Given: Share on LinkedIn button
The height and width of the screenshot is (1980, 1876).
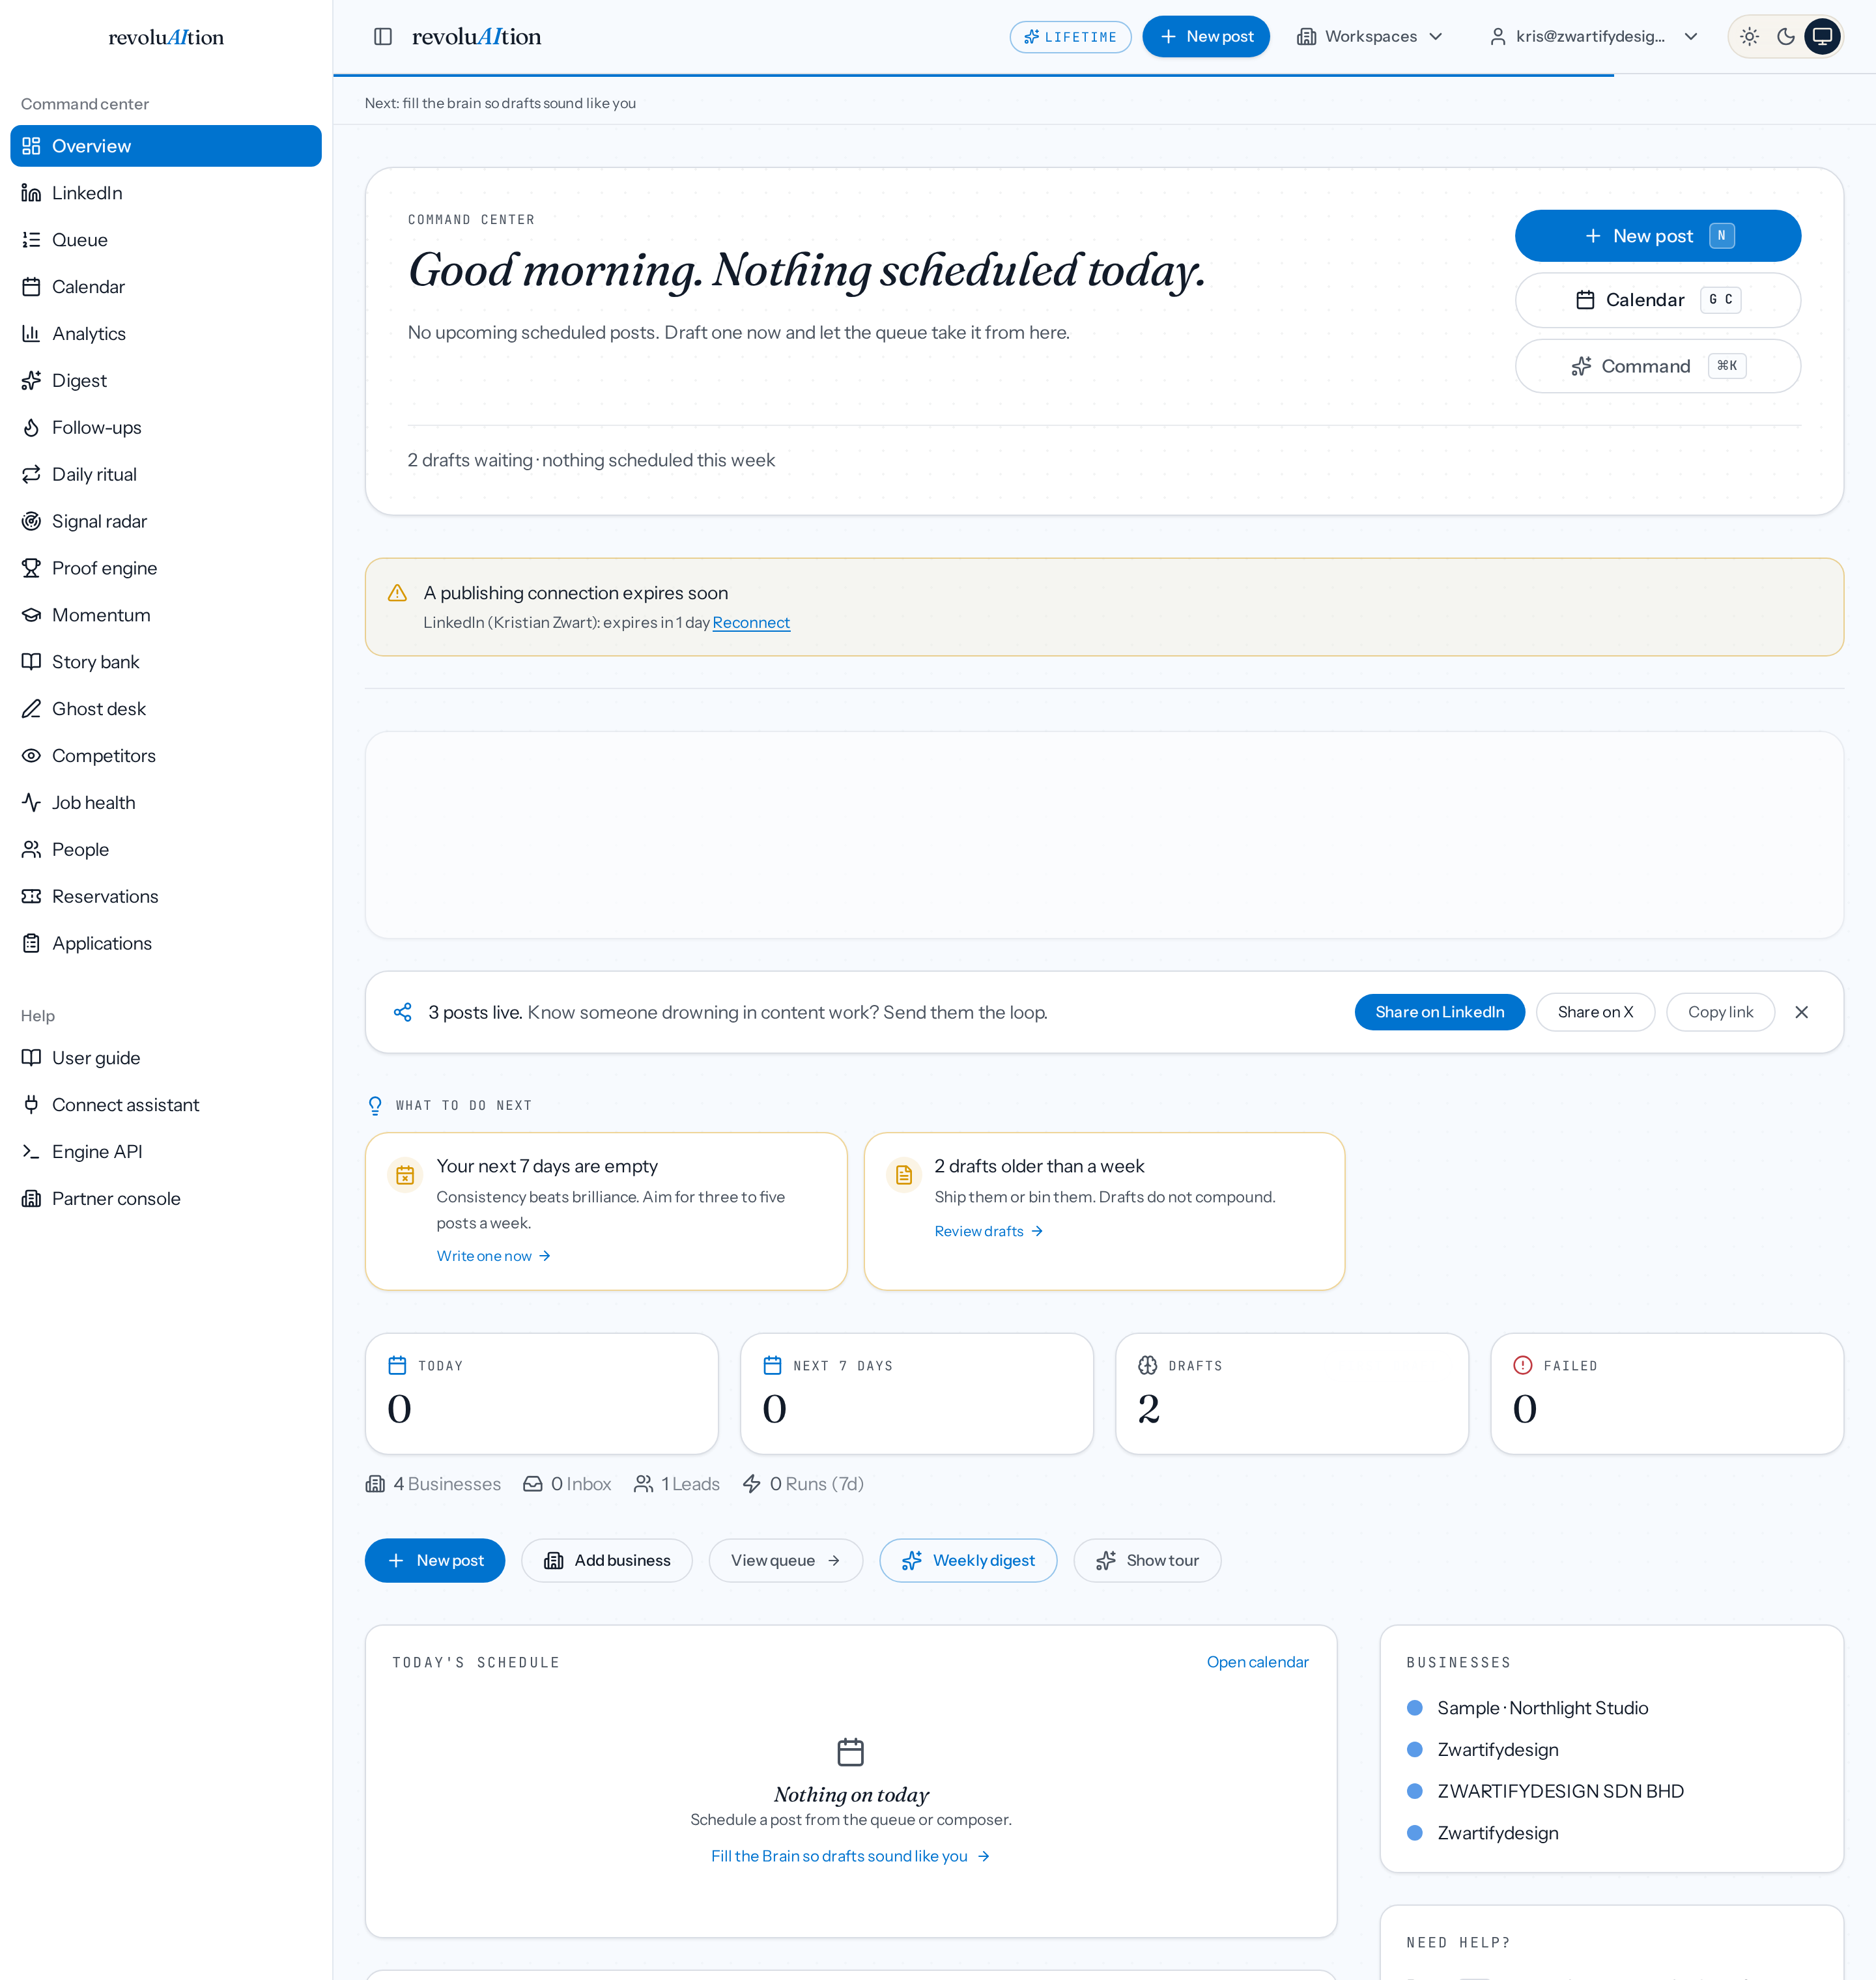Looking at the screenshot, I should [1439, 1012].
